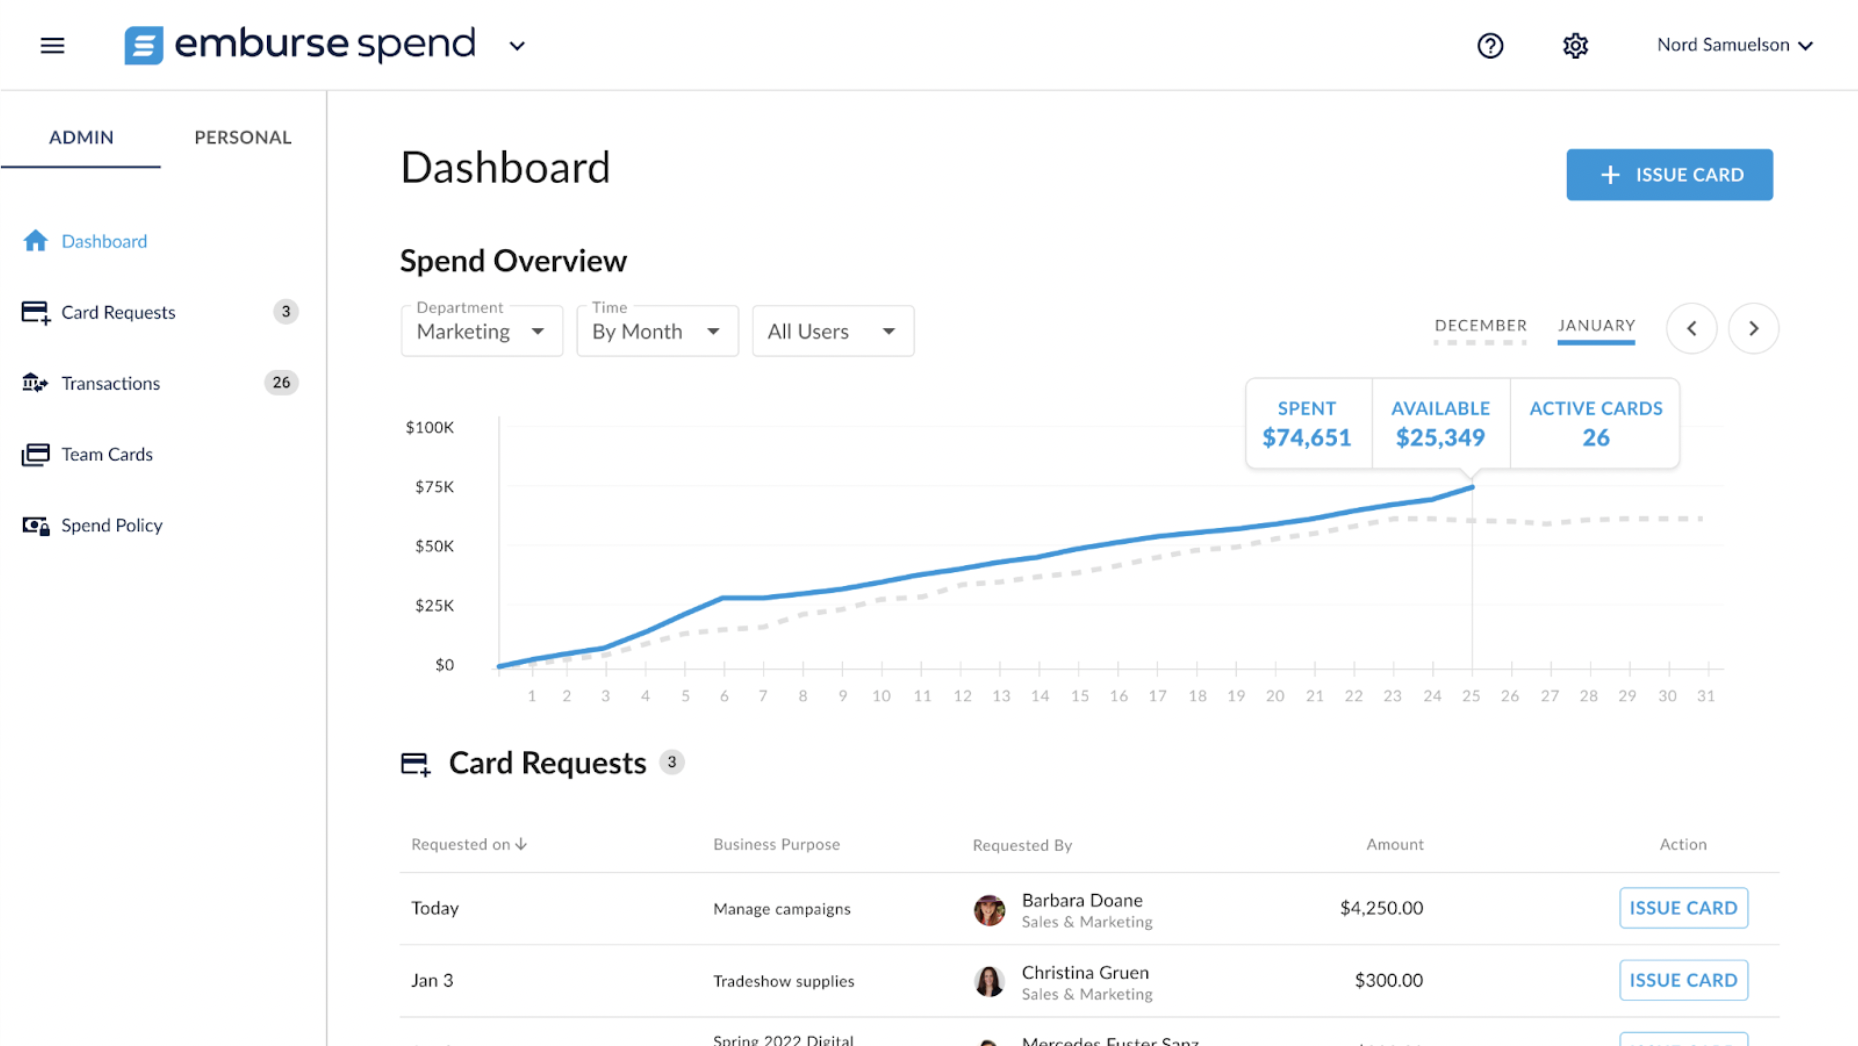Select the Team Cards sidebar icon
1858x1046 pixels.
(35, 454)
